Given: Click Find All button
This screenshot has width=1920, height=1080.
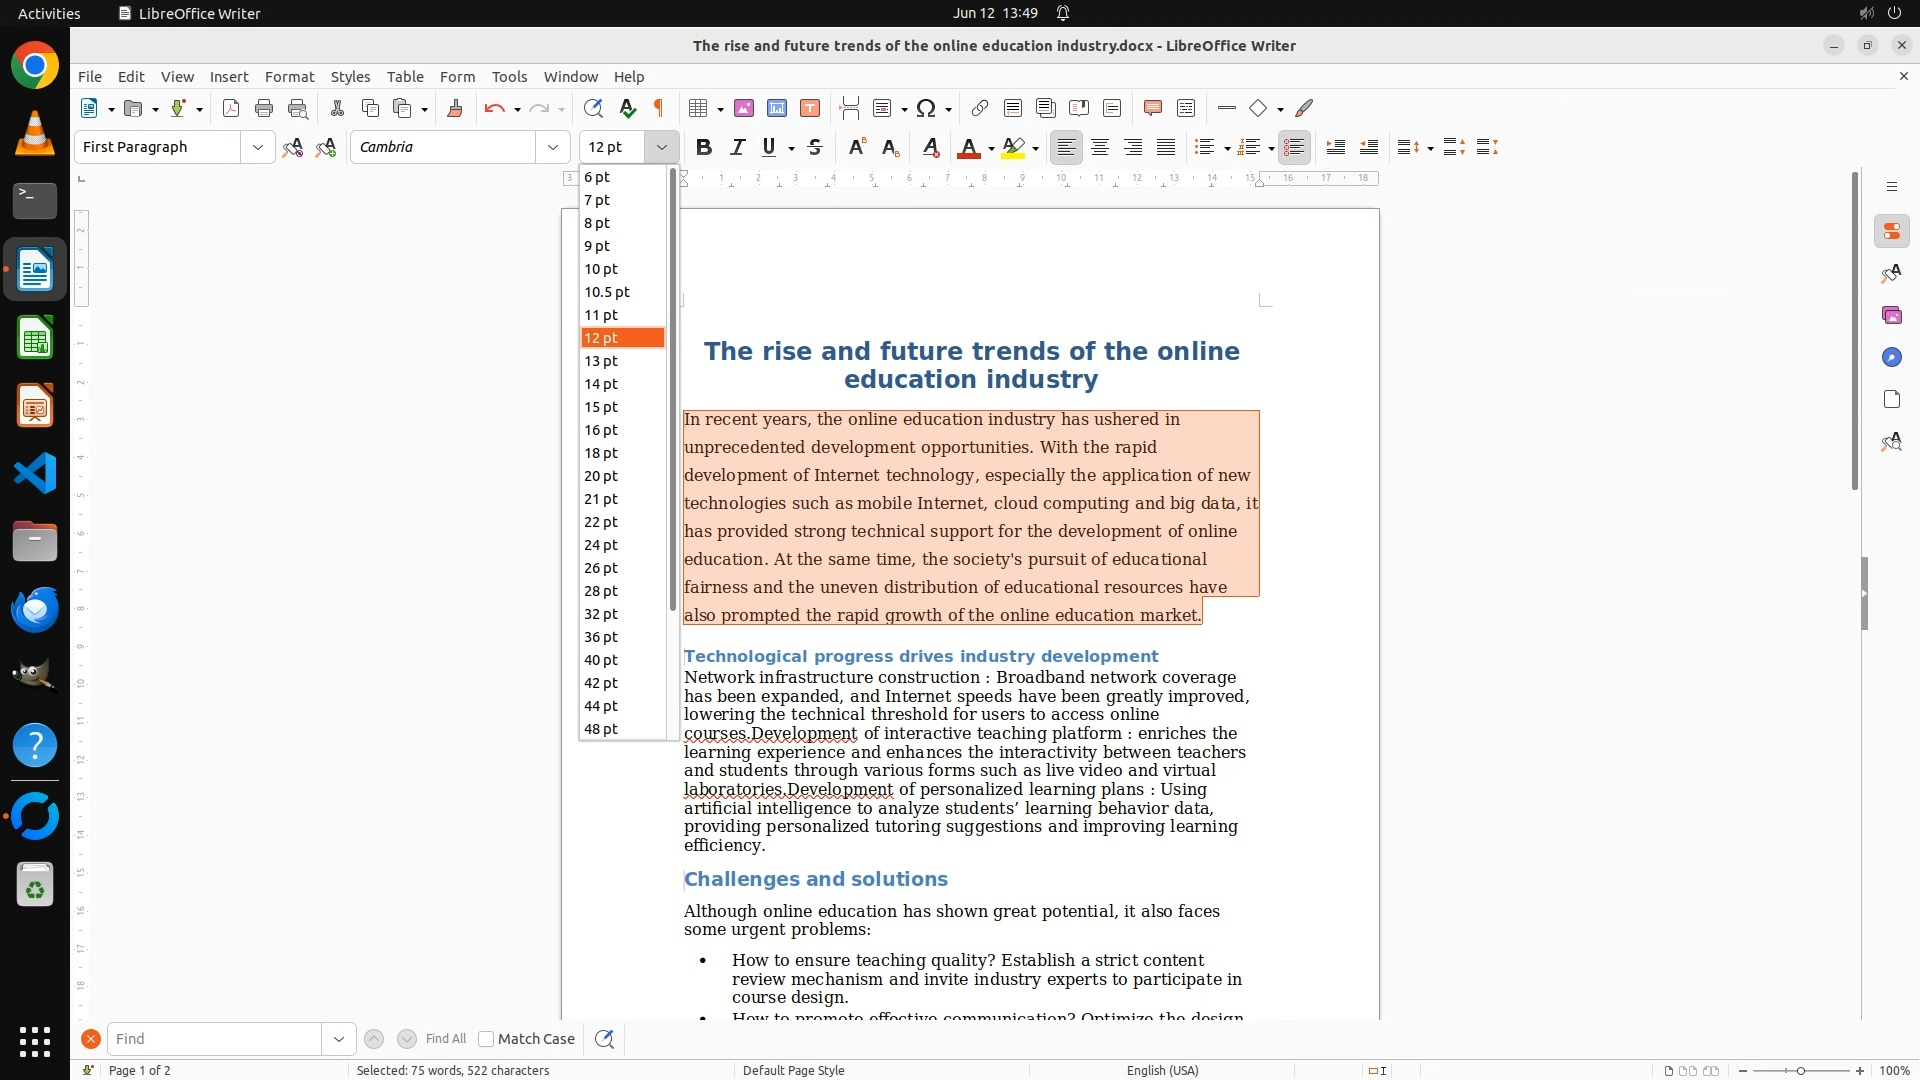Looking at the screenshot, I should coord(445,1039).
